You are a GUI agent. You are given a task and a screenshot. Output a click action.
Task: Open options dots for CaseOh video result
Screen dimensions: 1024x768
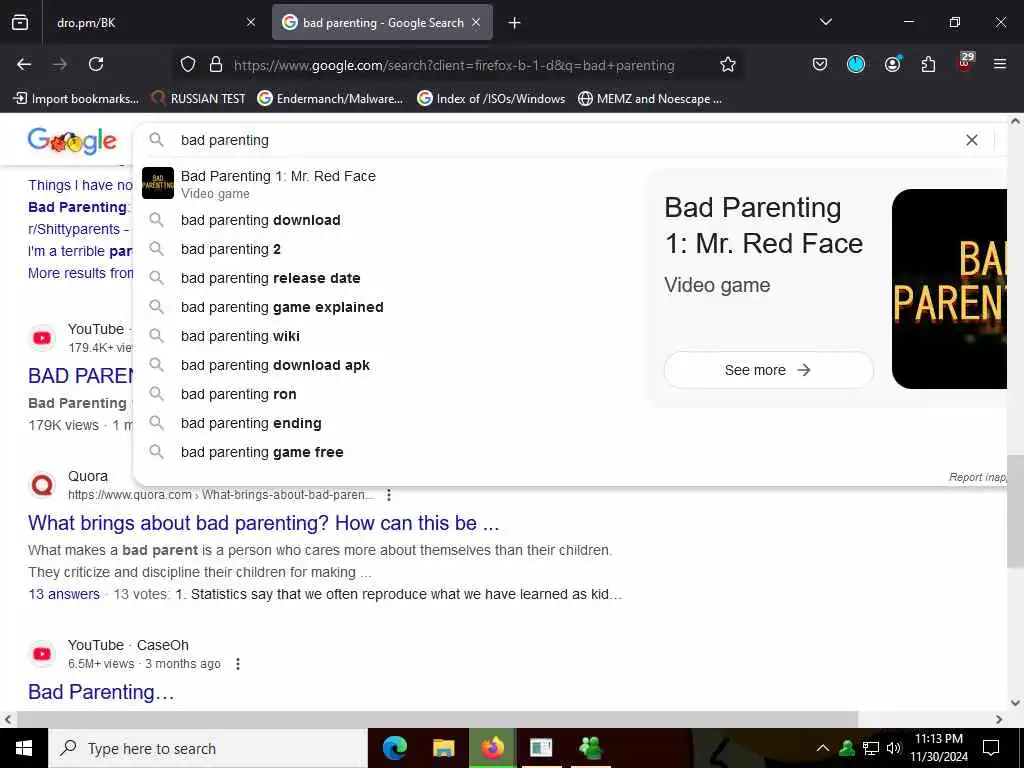pos(238,664)
